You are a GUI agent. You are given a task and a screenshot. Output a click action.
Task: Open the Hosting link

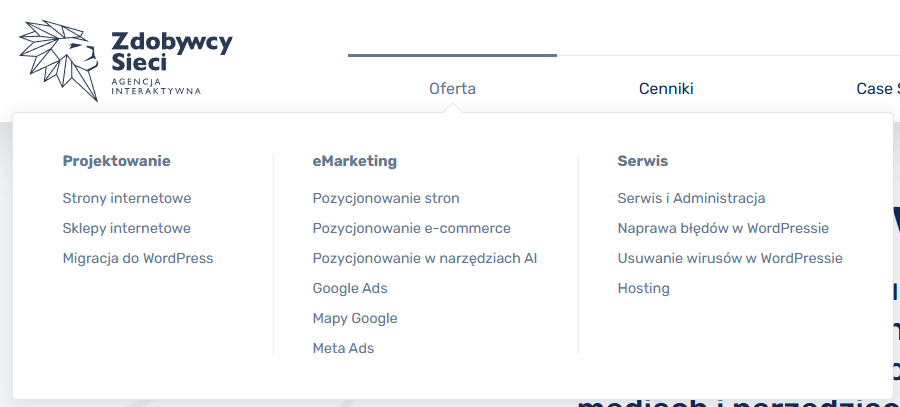point(643,288)
